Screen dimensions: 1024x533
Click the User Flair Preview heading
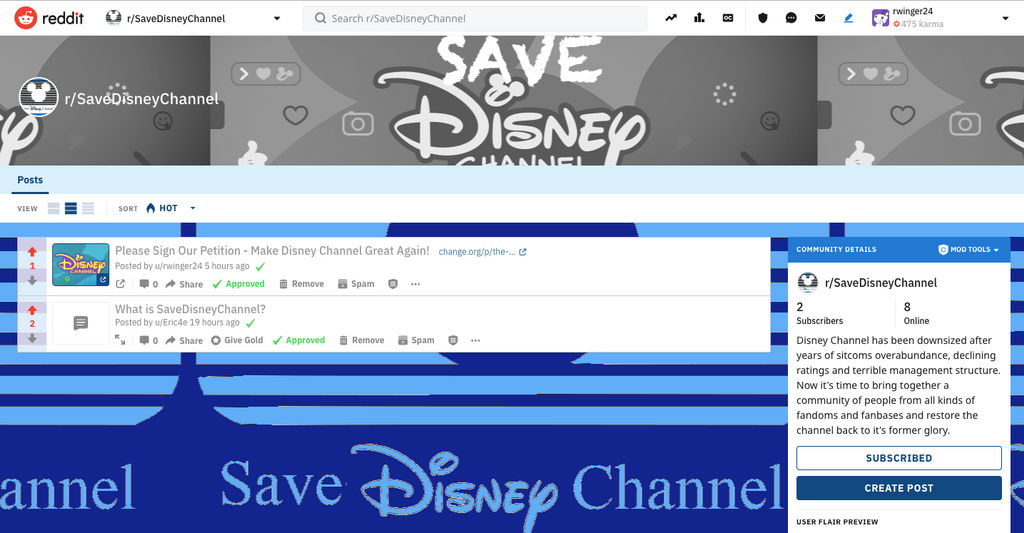pyautogui.click(x=837, y=522)
